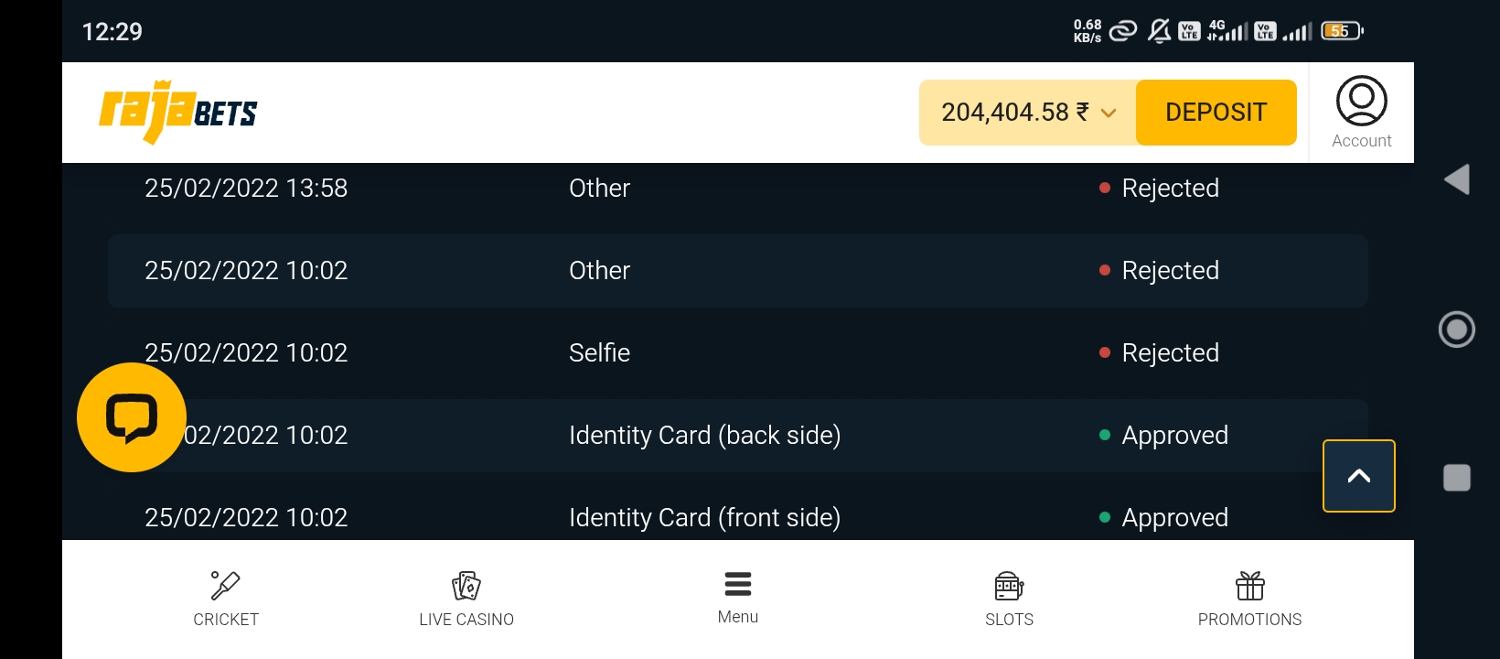The width and height of the screenshot is (1500, 659).
Task: Open the Cricket section icon
Action: click(225, 585)
